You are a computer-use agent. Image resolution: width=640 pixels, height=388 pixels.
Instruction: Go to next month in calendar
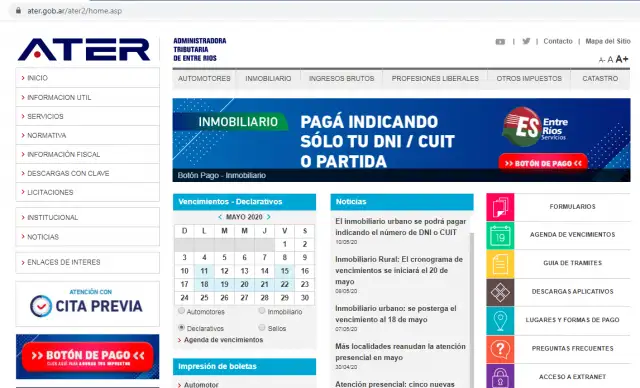pyautogui.click(x=269, y=217)
